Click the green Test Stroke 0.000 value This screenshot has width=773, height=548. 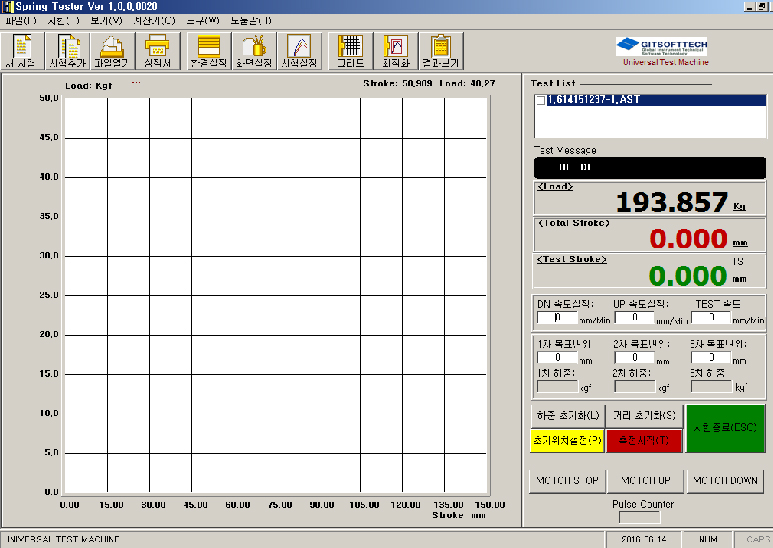[x=688, y=276]
